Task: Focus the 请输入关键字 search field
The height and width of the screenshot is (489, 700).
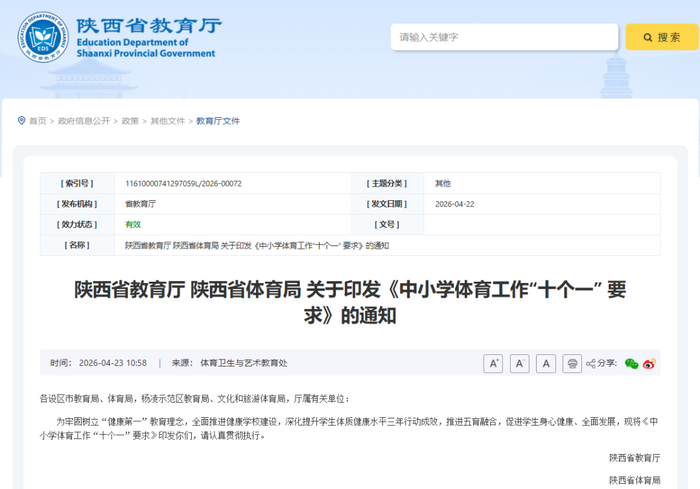Action: click(x=504, y=37)
